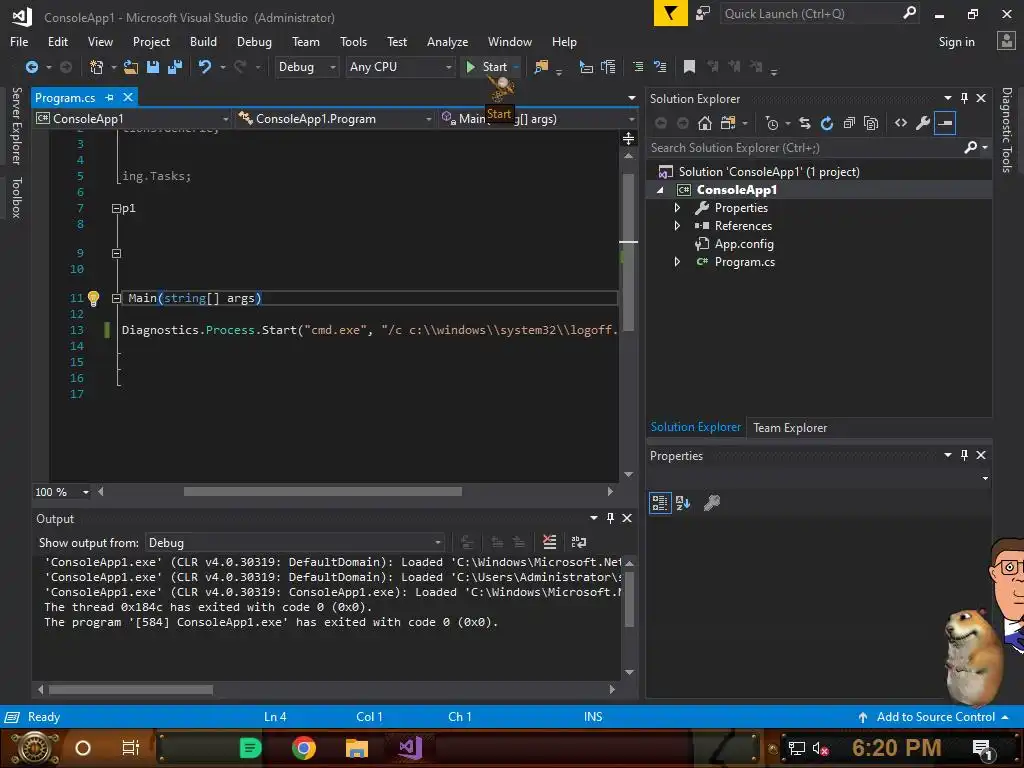Open the Debug solution configuration dropdown
Screen dimensions: 1024x768
pyautogui.click(x=306, y=67)
